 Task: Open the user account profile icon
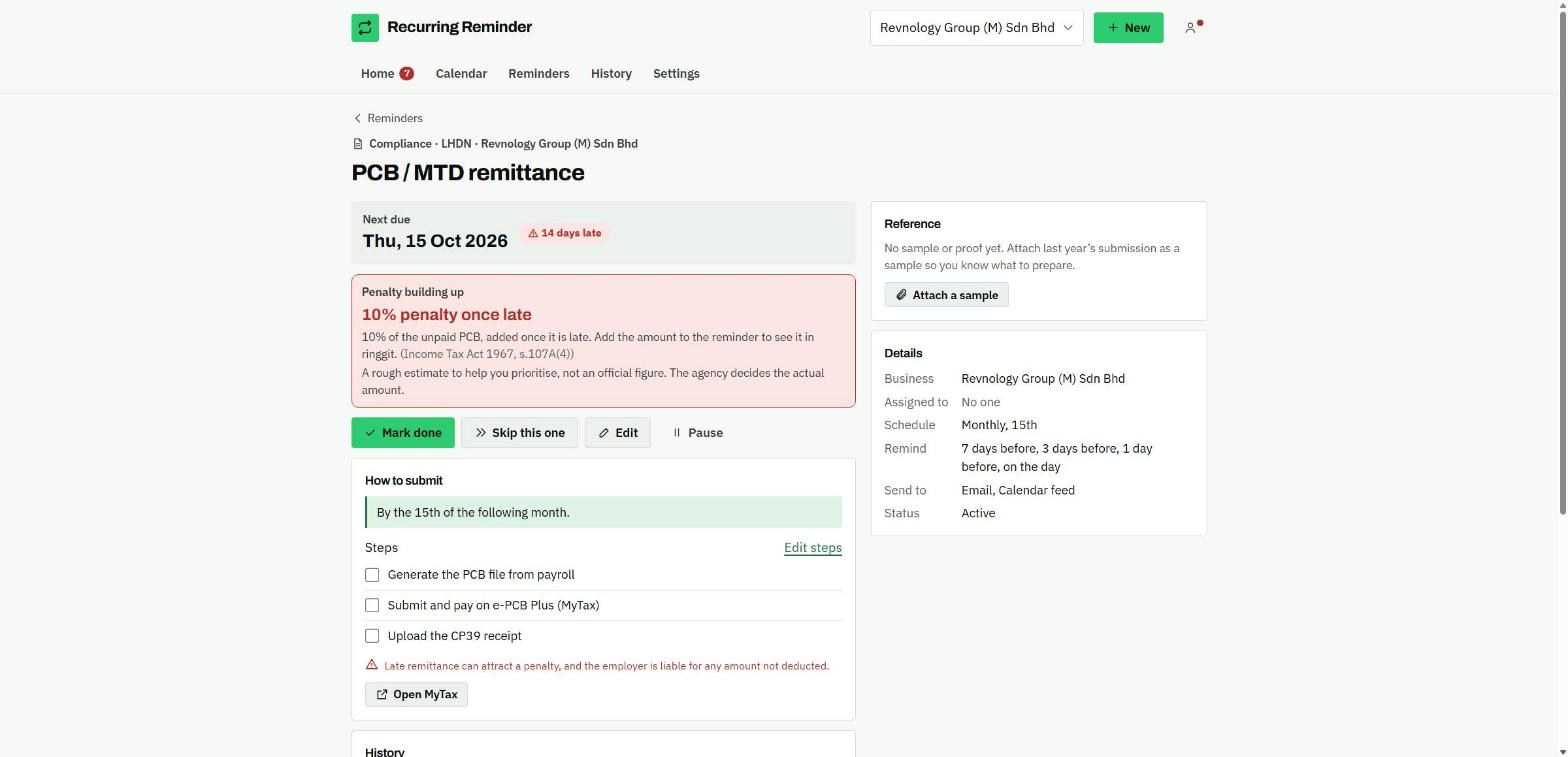(x=1191, y=28)
